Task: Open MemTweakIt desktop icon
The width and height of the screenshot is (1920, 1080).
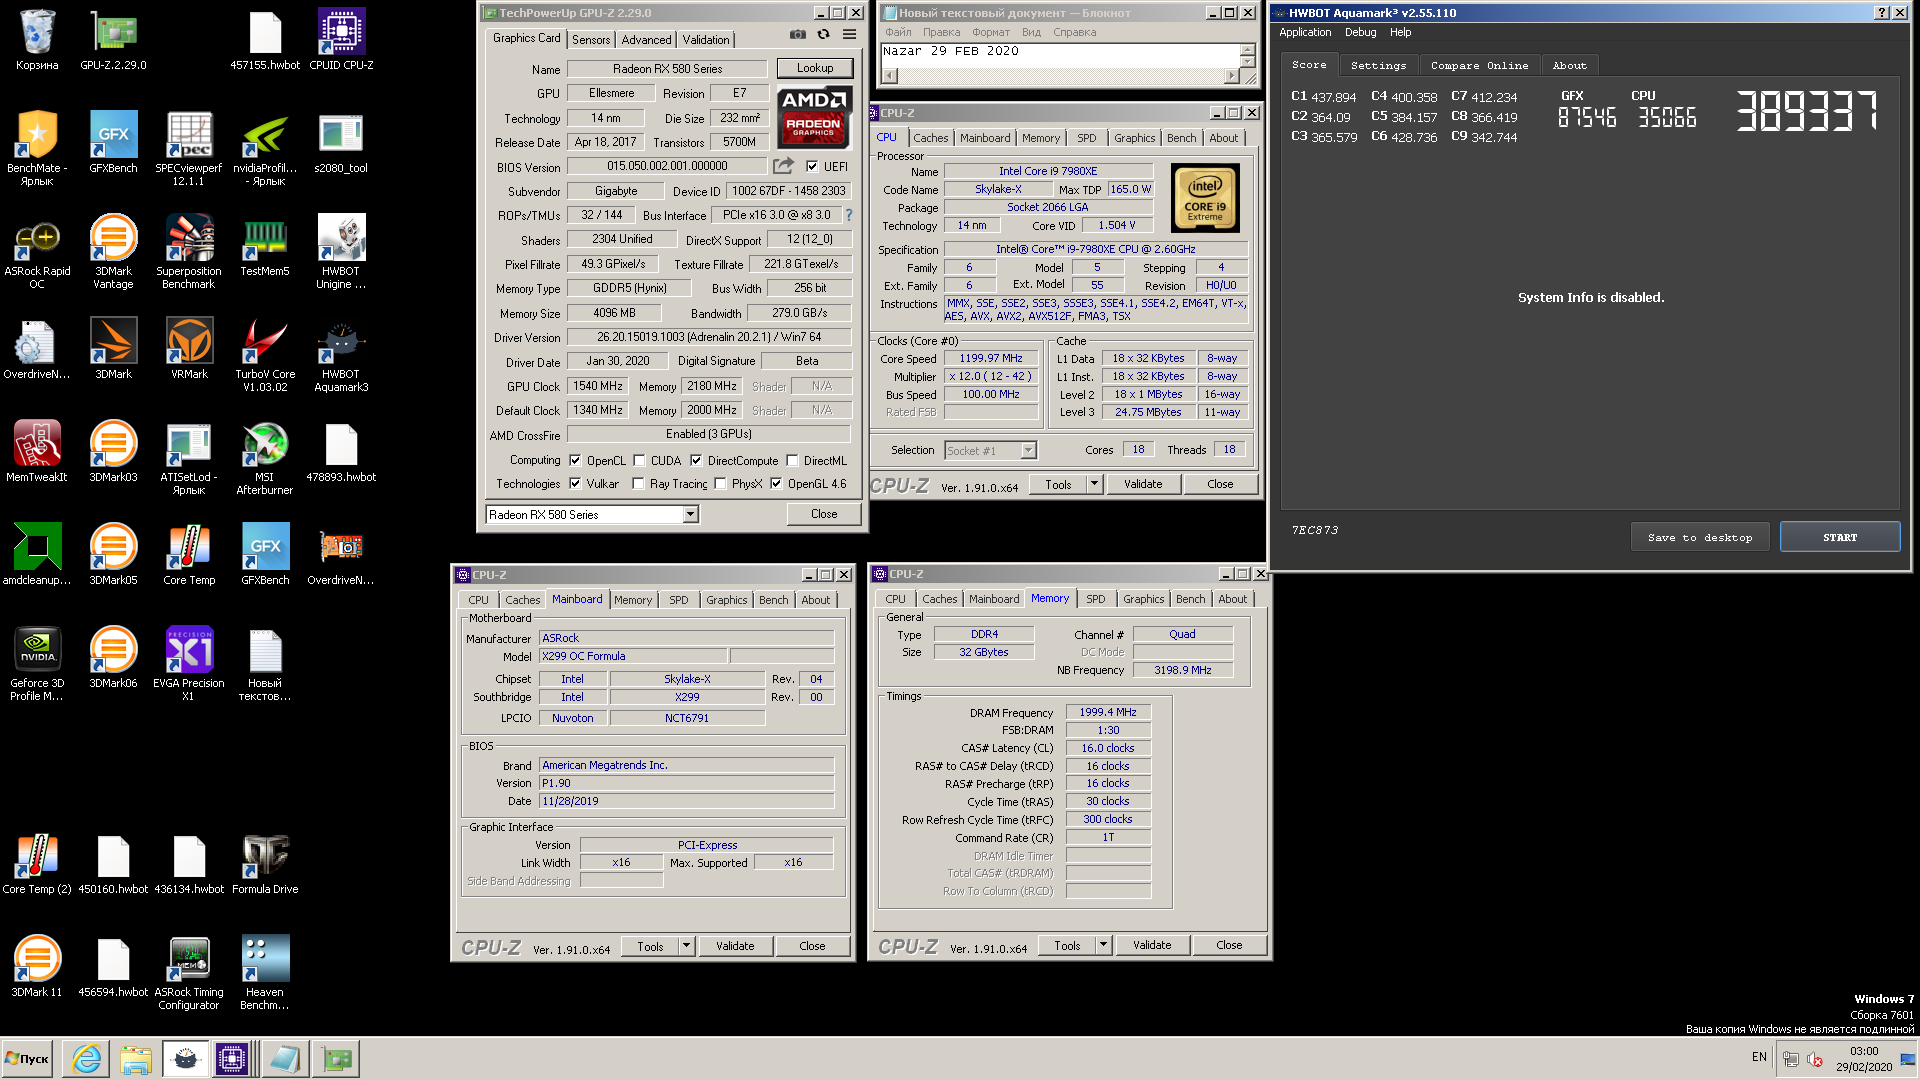Action: [x=37, y=451]
